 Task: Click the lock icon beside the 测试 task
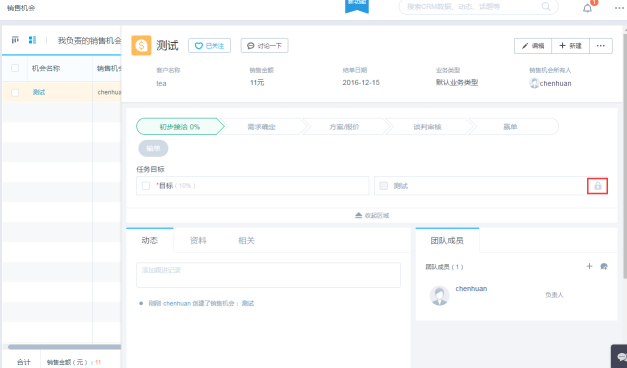tap(597, 186)
